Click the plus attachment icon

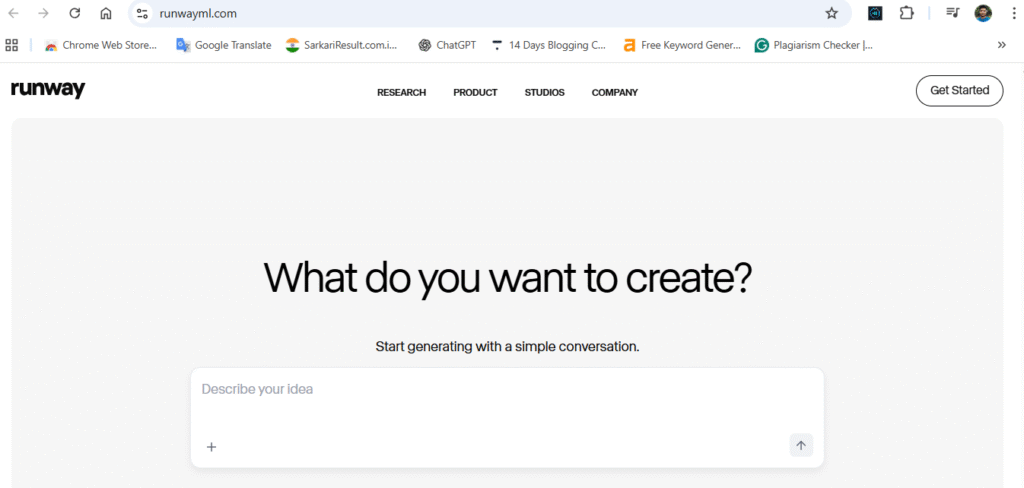click(211, 447)
